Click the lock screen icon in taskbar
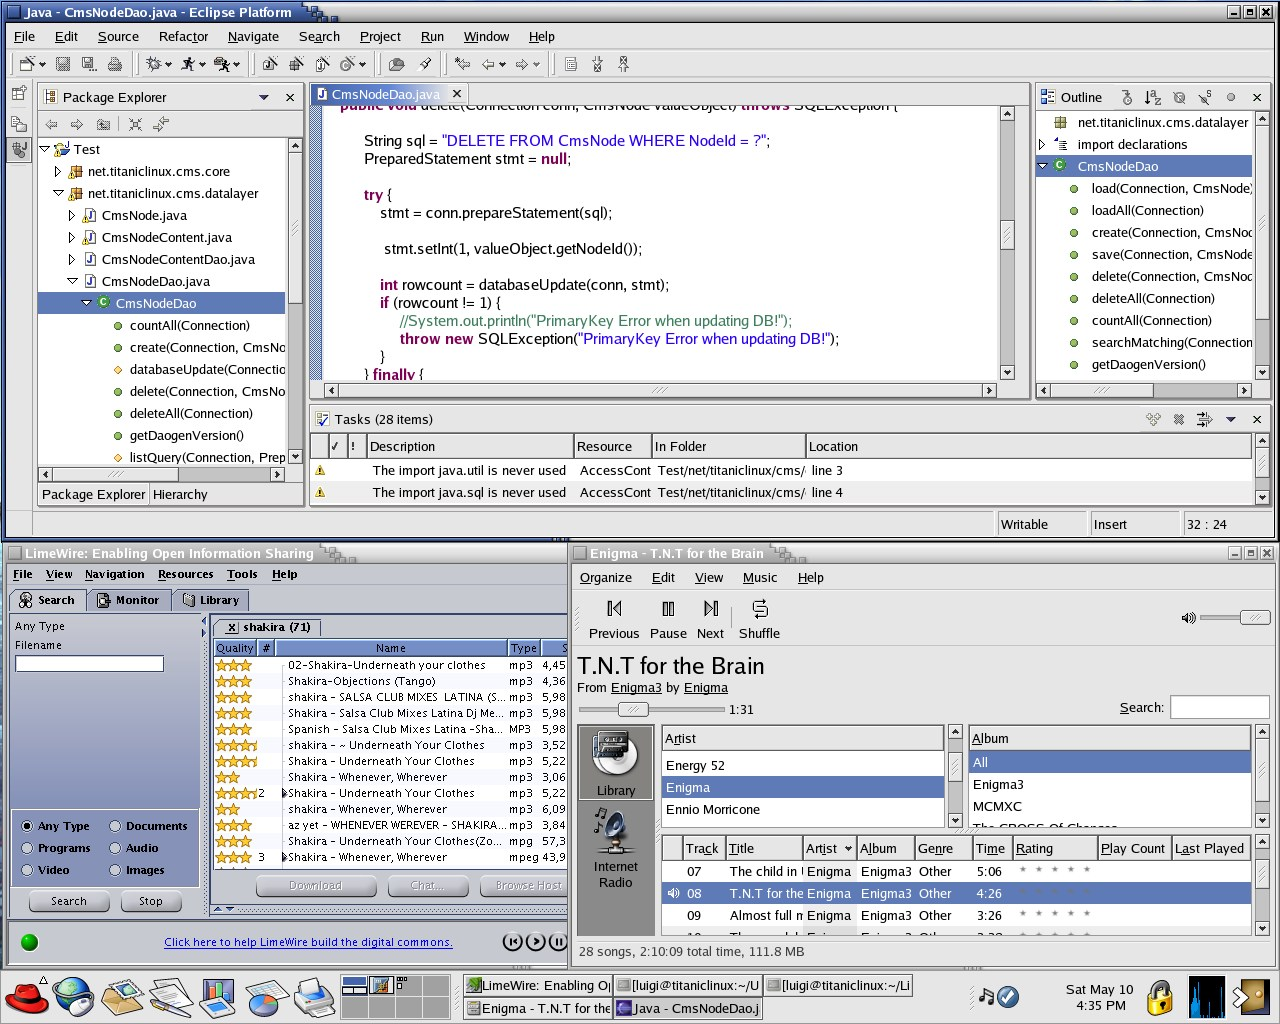 tap(1160, 997)
